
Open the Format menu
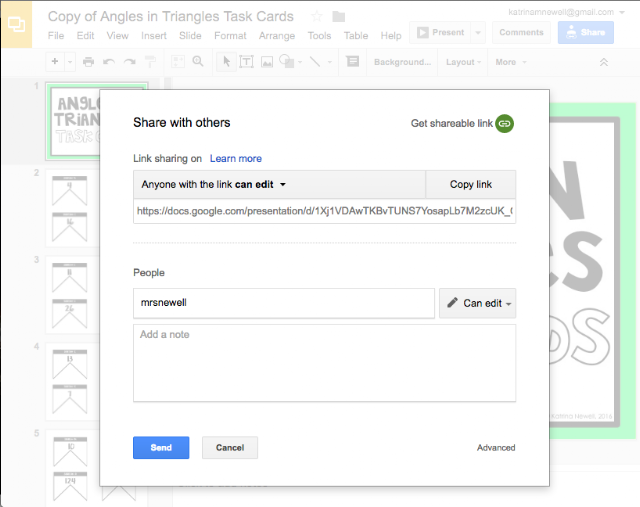[230, 36]
